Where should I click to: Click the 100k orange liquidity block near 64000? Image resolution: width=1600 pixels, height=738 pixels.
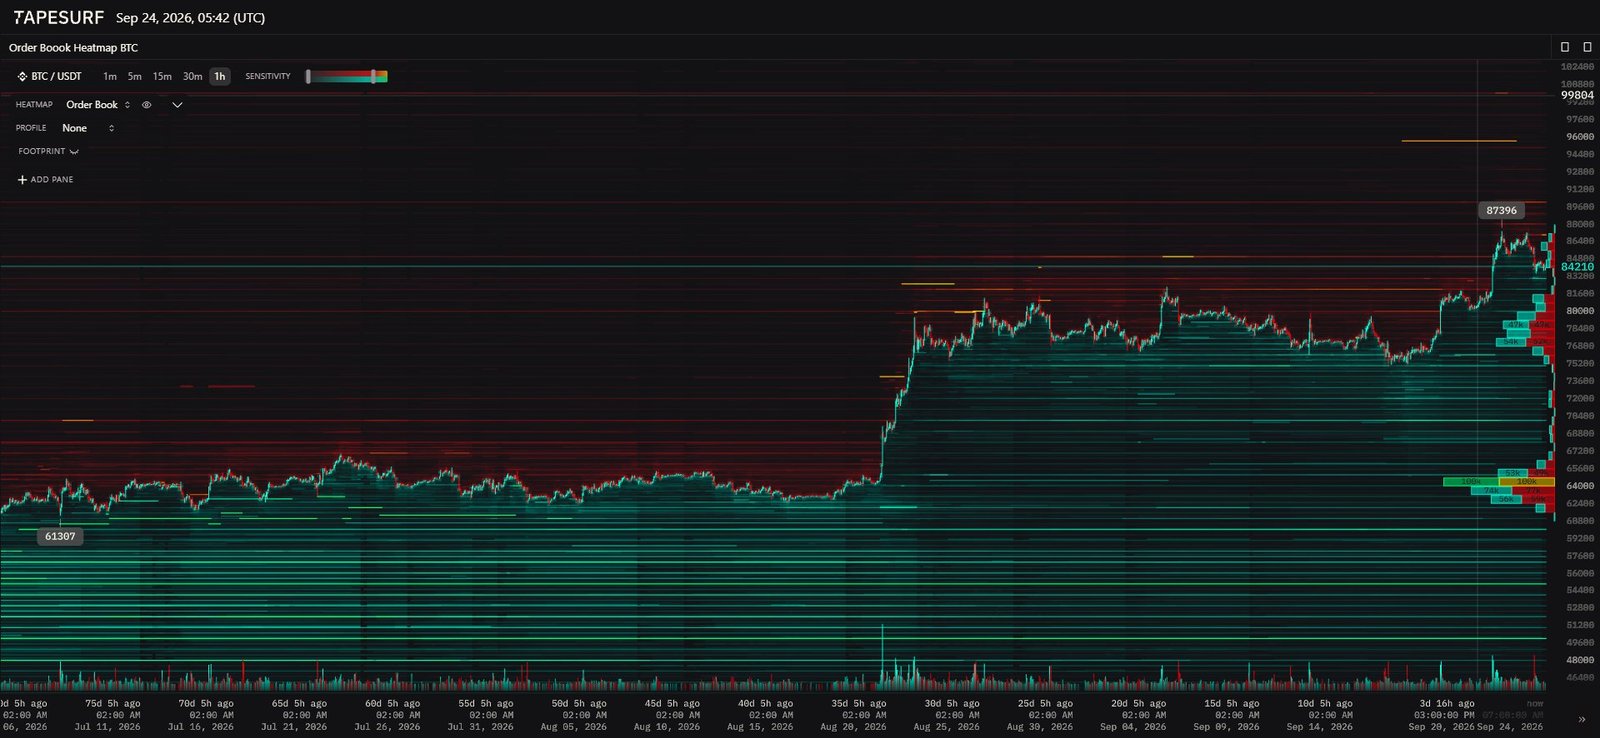point(1527,482)
